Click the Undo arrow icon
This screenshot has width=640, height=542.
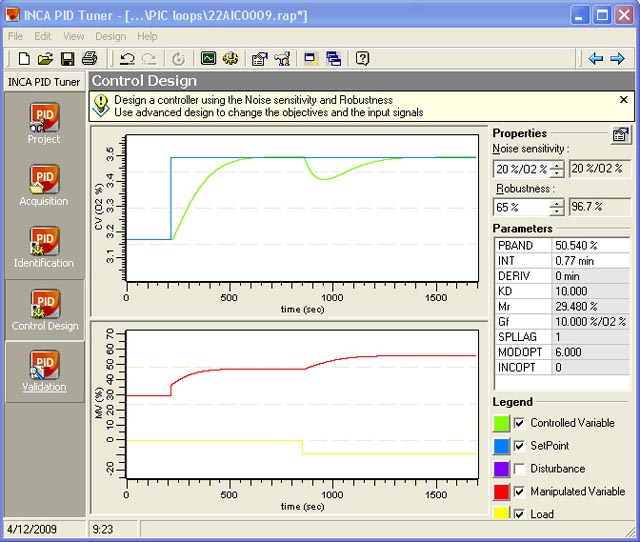(127, 59)
